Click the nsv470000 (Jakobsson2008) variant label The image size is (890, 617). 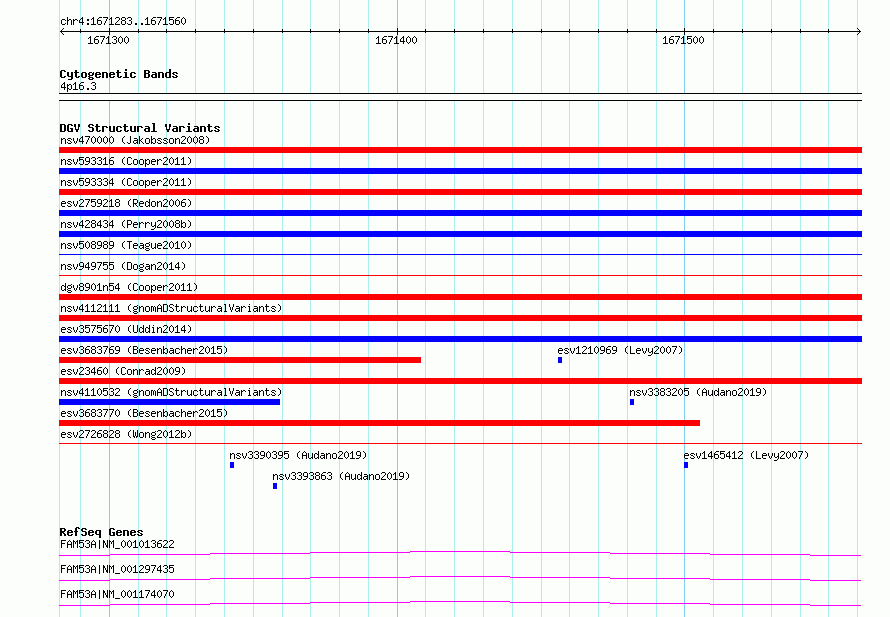pos(135,140)
